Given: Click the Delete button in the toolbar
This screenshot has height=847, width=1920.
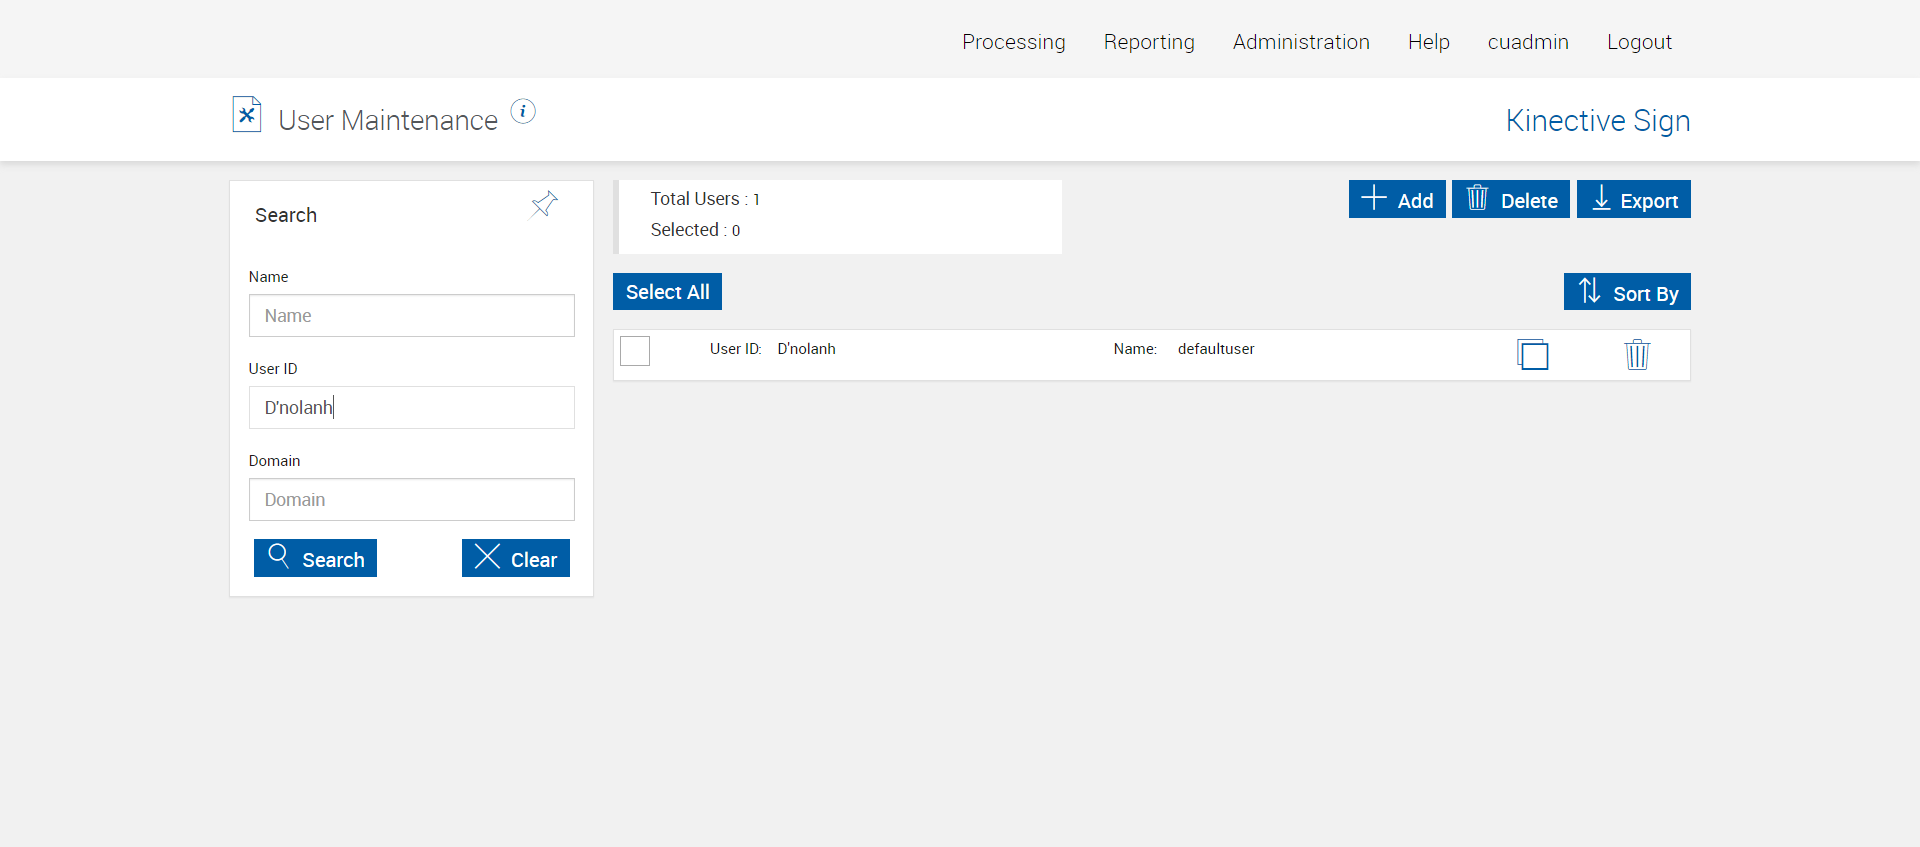Looking at the screenshot, I should point(1511,199).
